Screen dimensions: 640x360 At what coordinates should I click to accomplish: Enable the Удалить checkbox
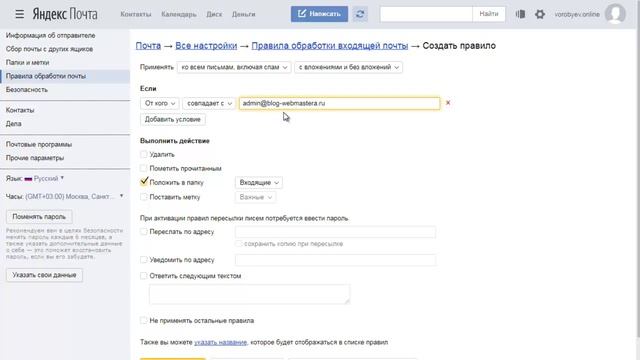click(143, 154)
